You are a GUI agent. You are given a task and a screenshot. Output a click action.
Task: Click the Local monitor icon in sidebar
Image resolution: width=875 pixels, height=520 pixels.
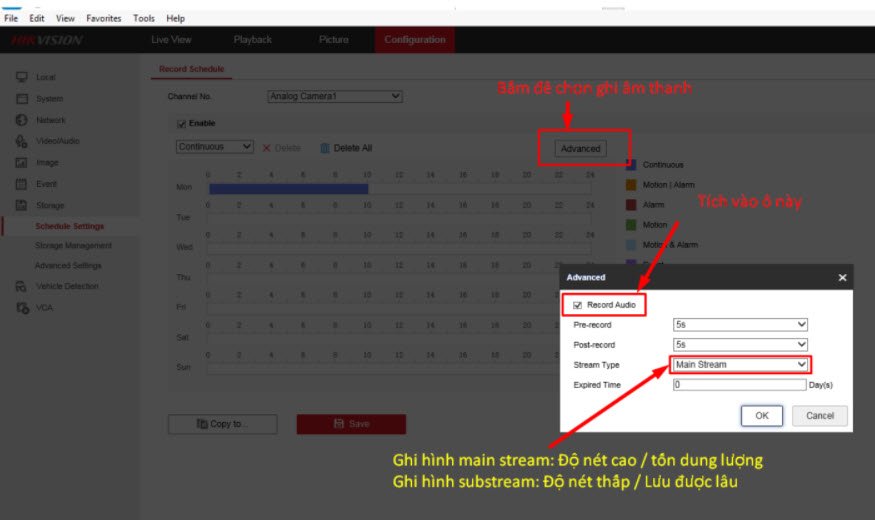pyautogui.click(x=20, y=77)
